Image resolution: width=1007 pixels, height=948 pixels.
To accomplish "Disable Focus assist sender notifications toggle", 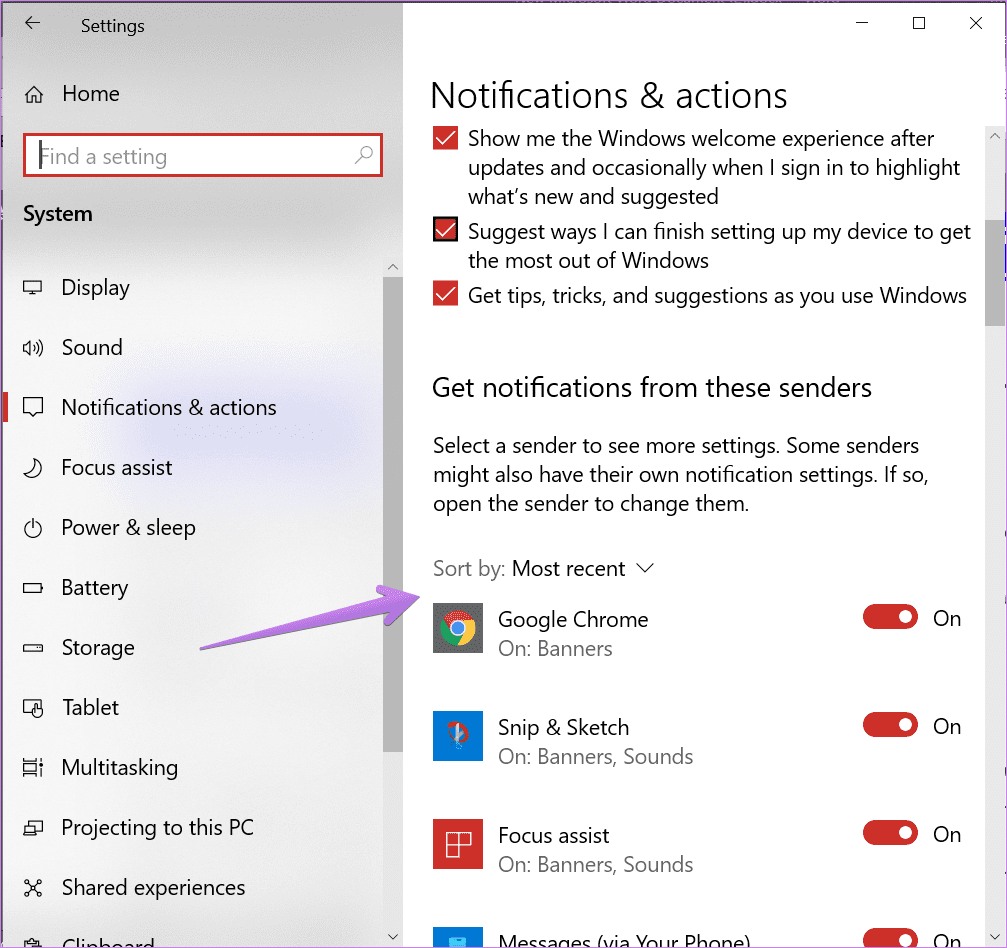I will (890, 833).
